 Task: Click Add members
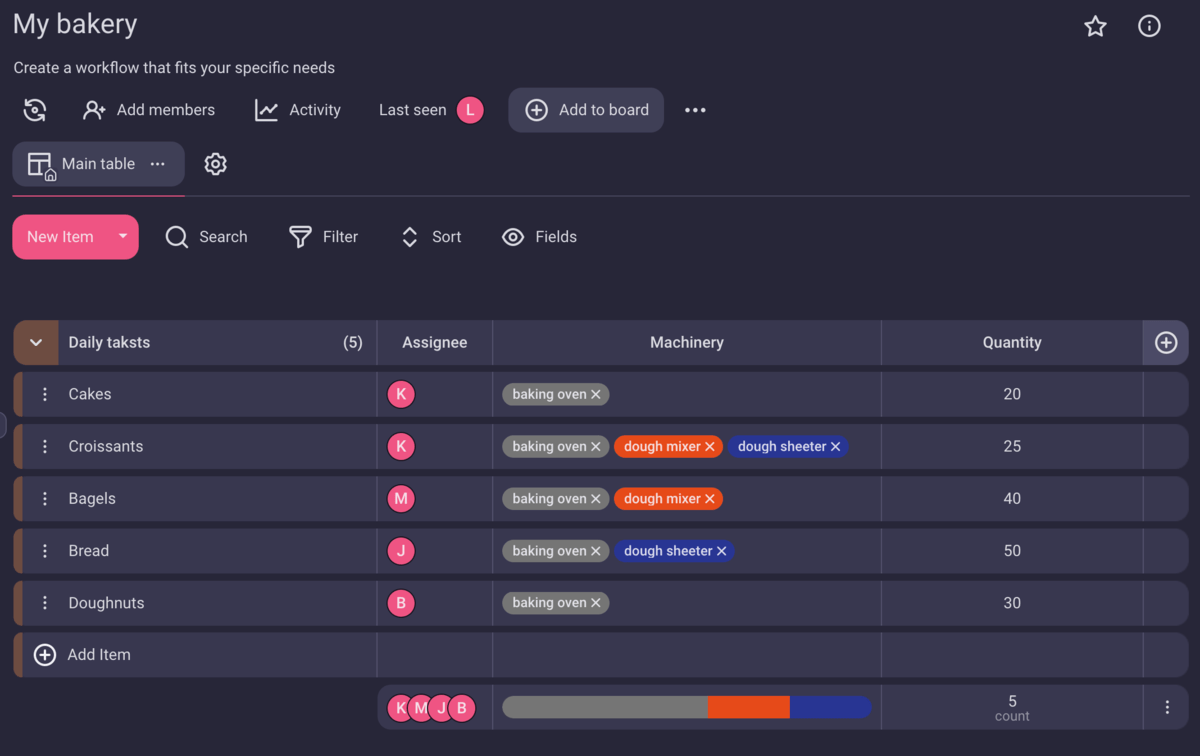coord(149,110)
